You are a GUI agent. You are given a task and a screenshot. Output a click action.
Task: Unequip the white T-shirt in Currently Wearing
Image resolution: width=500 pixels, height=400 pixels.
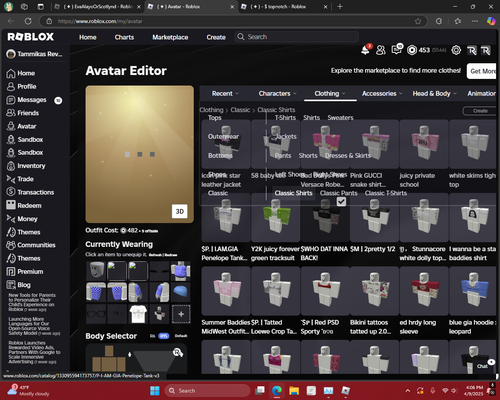(x=139, y=314)
